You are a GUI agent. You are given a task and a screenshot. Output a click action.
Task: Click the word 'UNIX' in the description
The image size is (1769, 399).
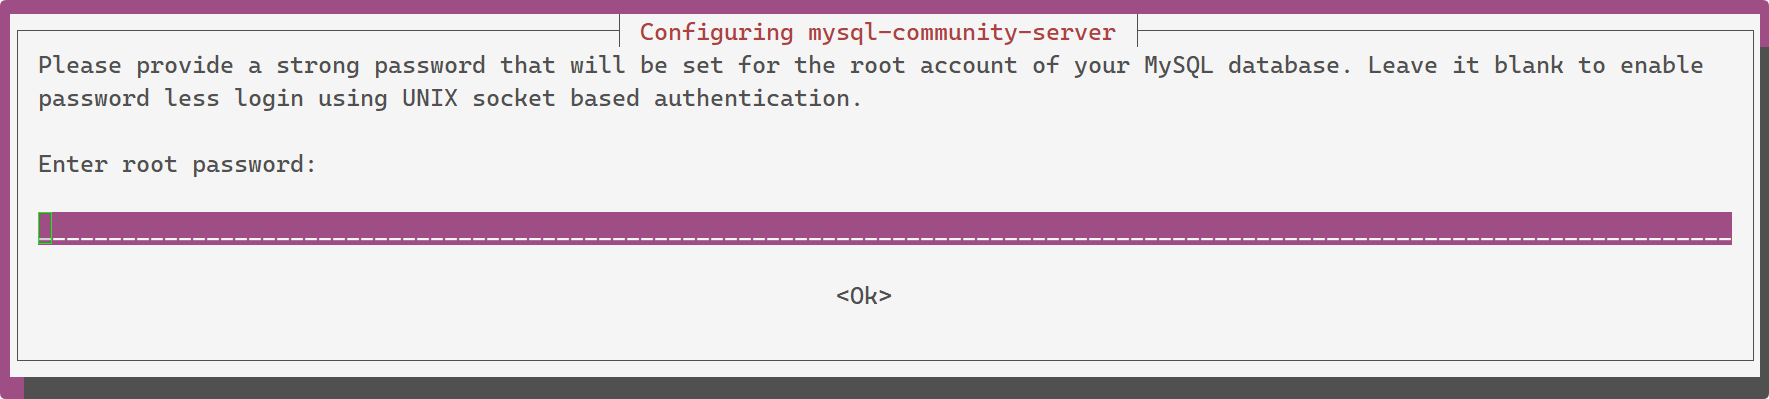[x=430, y=99]
